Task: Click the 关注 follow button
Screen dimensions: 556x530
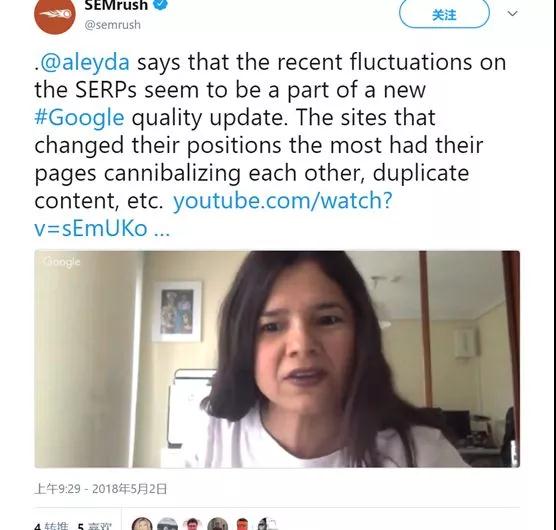Action: click(x=444, y=13)
